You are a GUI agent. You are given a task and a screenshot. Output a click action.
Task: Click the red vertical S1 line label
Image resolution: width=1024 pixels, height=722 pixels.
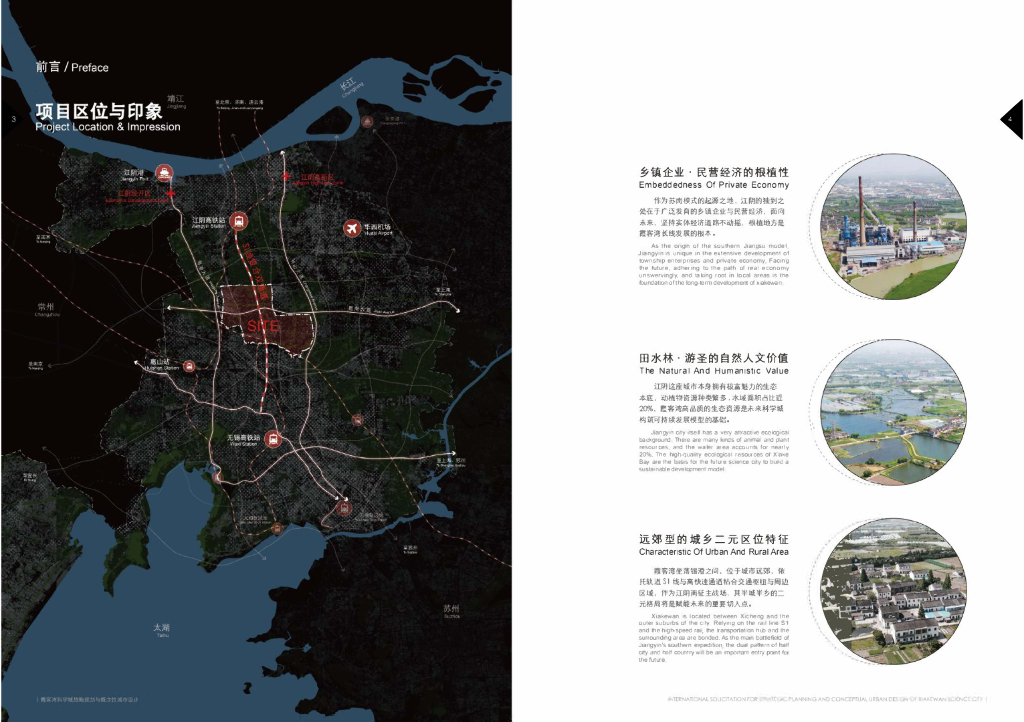[x=255, y=272]
